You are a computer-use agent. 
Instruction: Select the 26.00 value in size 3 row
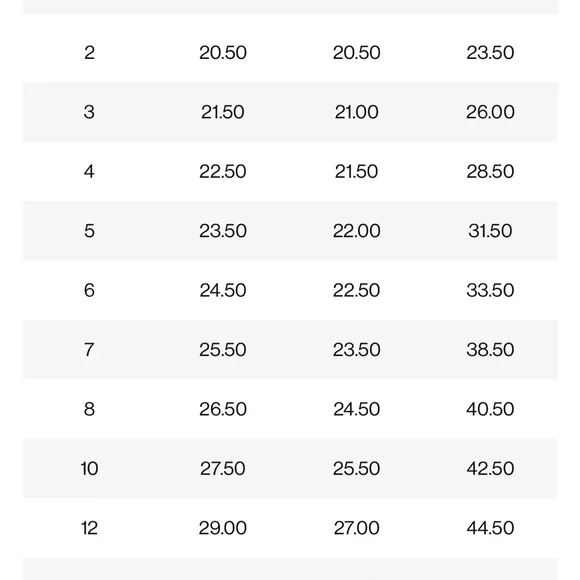tap(490, 112)
